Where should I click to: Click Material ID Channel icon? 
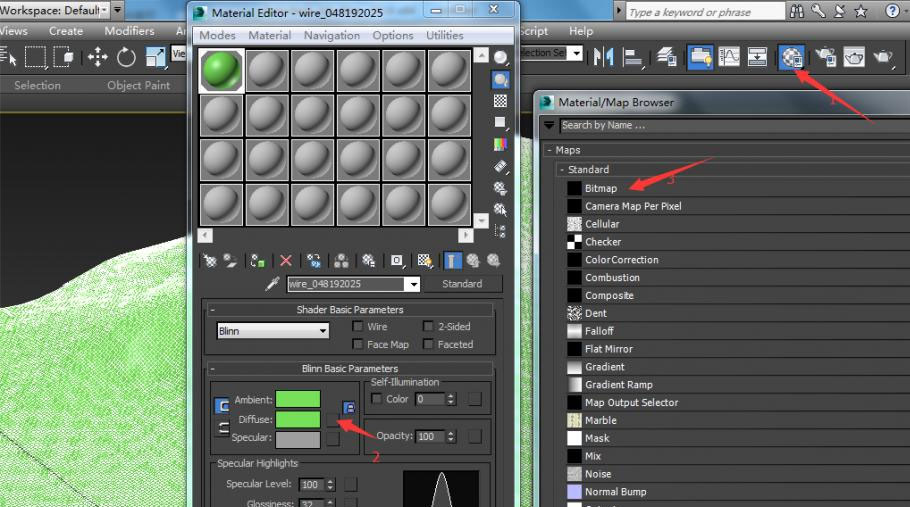coord(397,261)
